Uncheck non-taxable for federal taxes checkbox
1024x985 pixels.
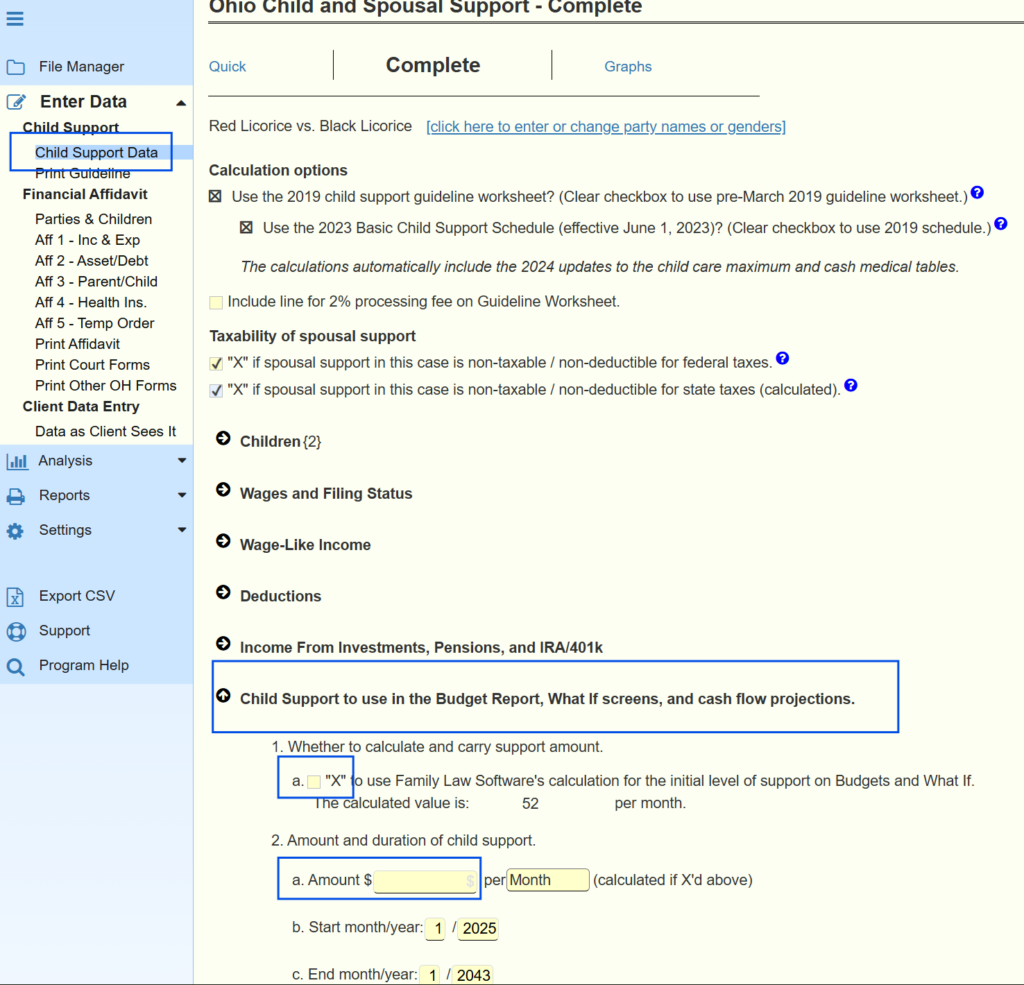point(216,364)
